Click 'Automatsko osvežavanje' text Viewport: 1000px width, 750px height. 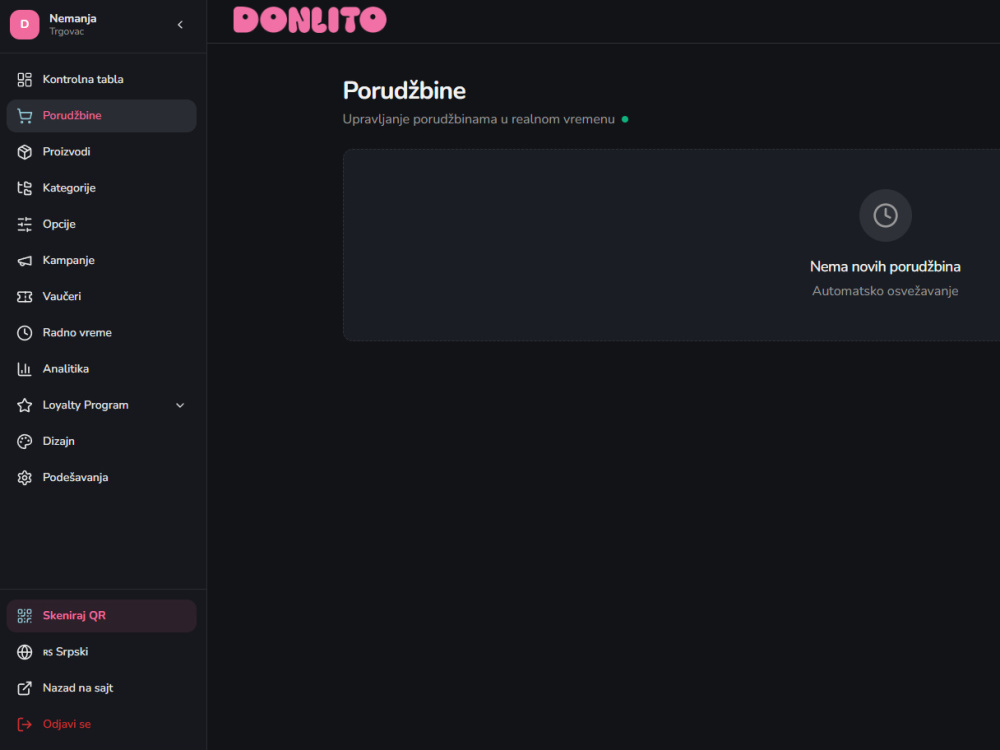[885, 291]
